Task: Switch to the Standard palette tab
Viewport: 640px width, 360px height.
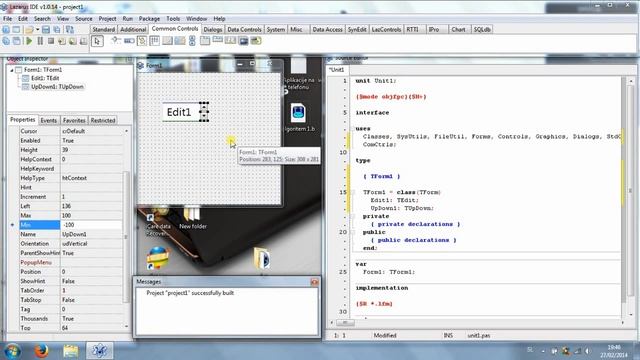Action: click(x=104, y=29)
